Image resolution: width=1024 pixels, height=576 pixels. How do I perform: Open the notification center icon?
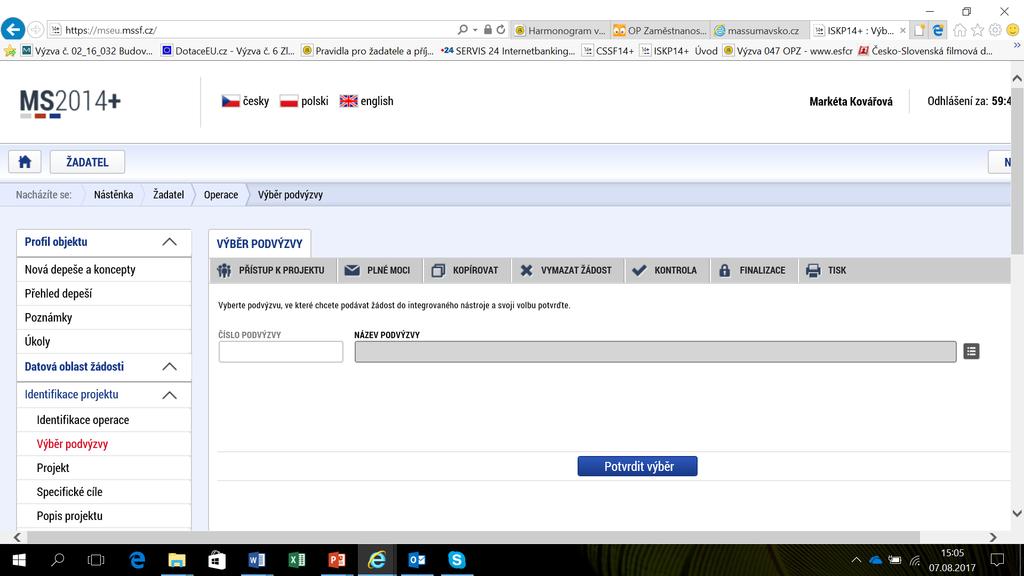997,560
